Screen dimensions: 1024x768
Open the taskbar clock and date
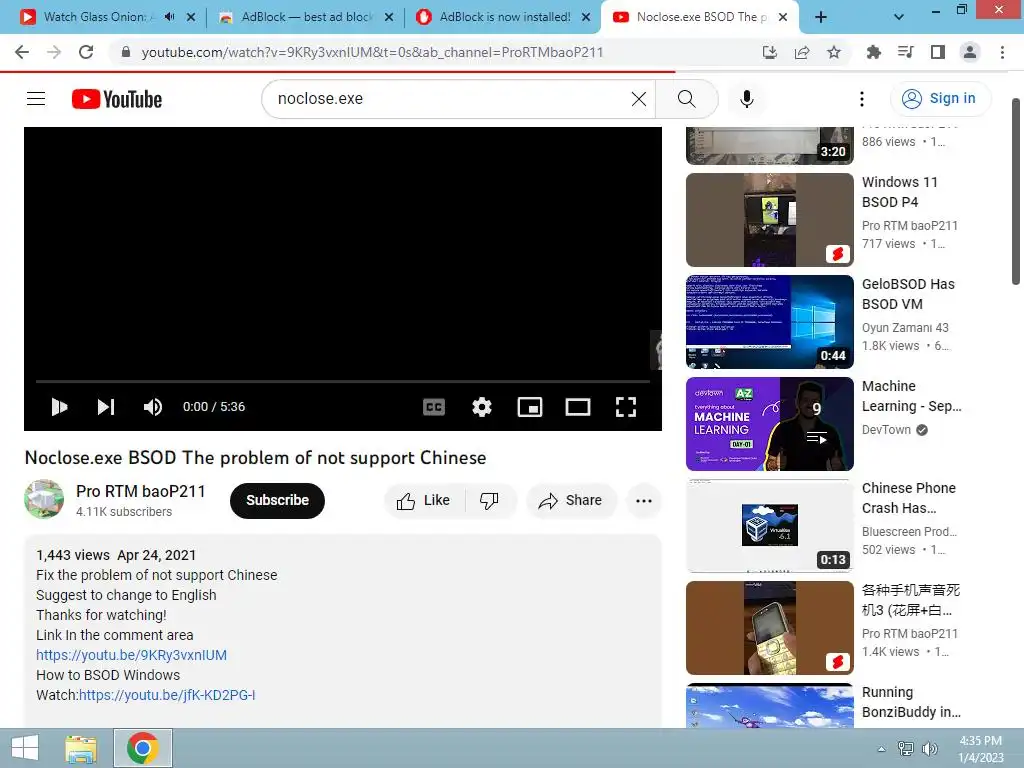pos(980,749)
